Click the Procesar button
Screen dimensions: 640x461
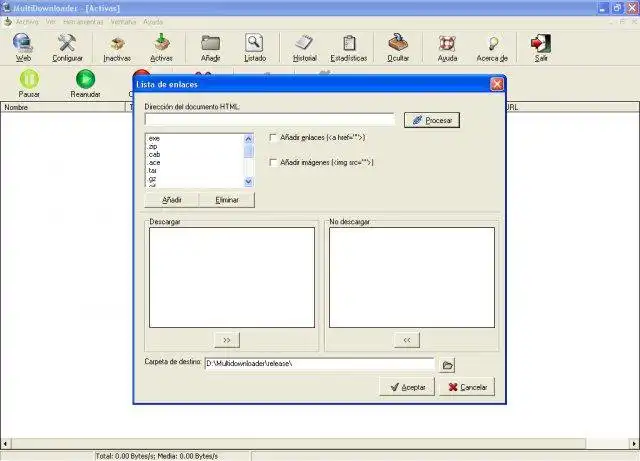432,120
